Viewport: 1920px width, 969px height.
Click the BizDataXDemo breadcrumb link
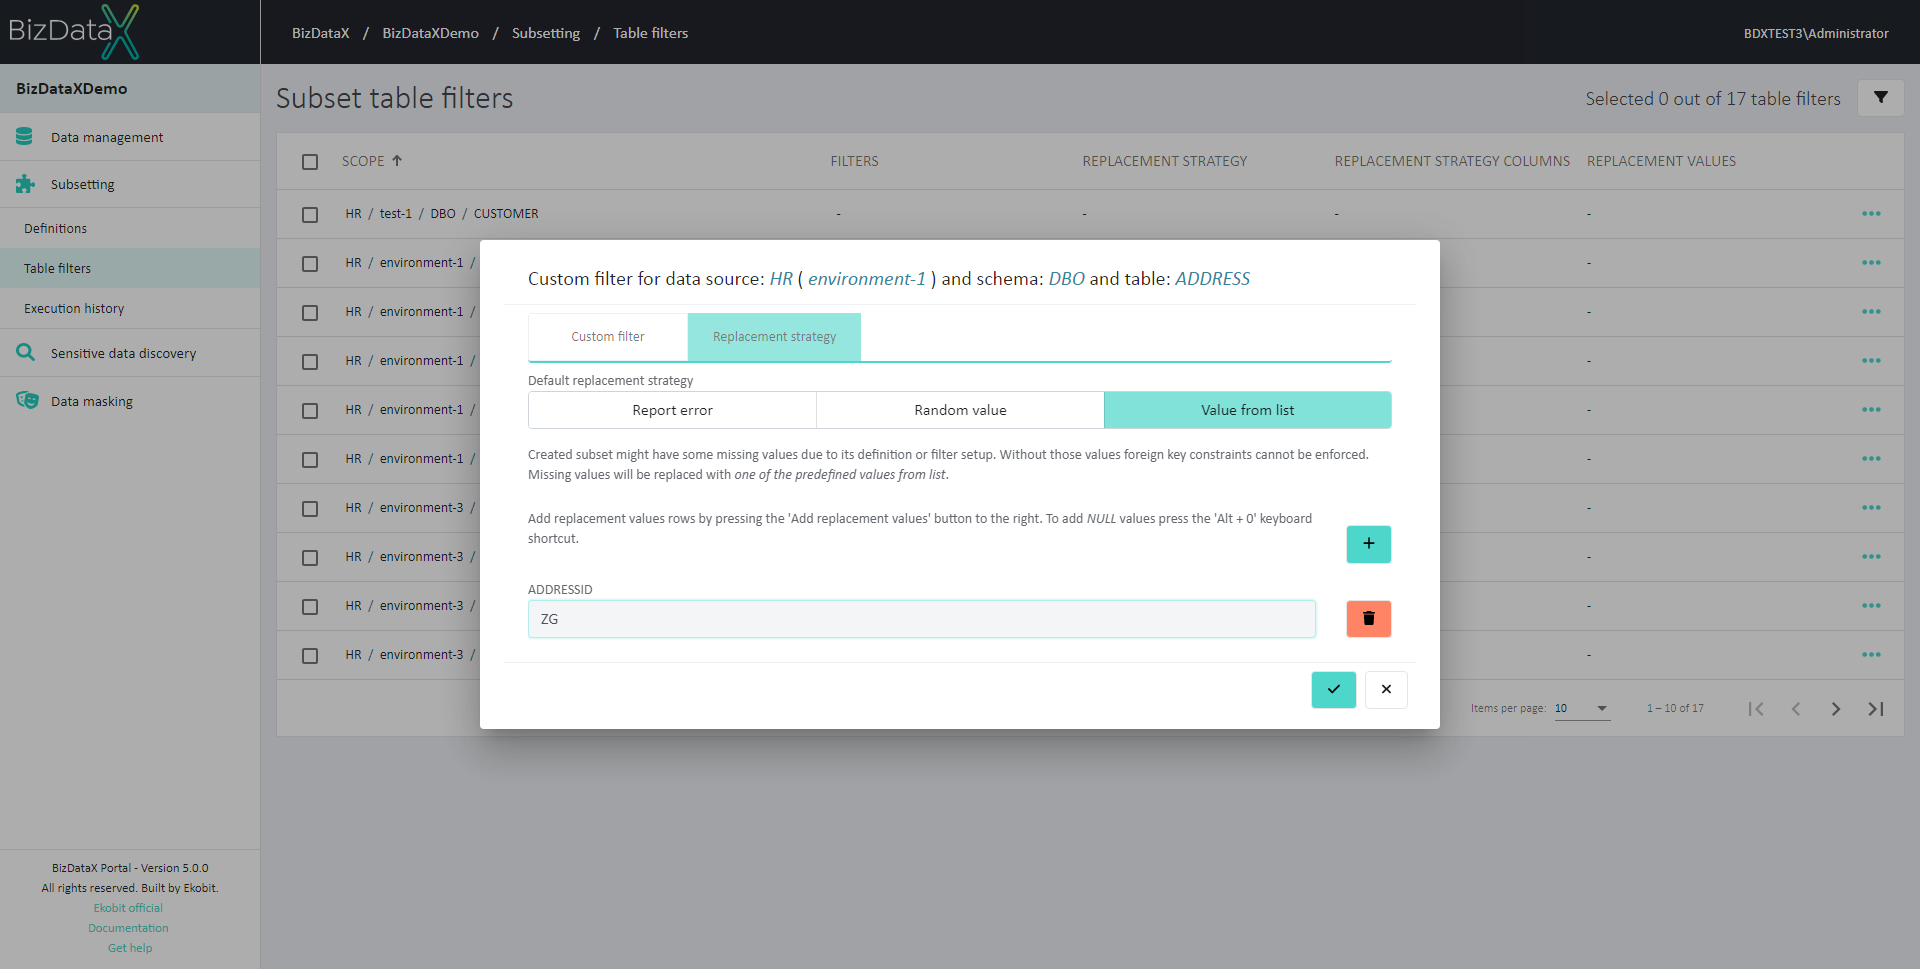430,33
